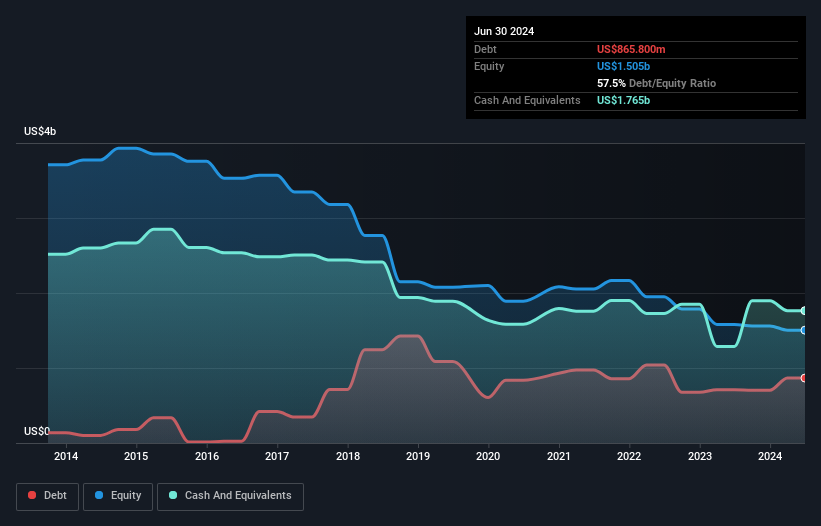The image size is (821, 526).
Task: Toggle Cash And Equivalents legend button
Action: 230,496
